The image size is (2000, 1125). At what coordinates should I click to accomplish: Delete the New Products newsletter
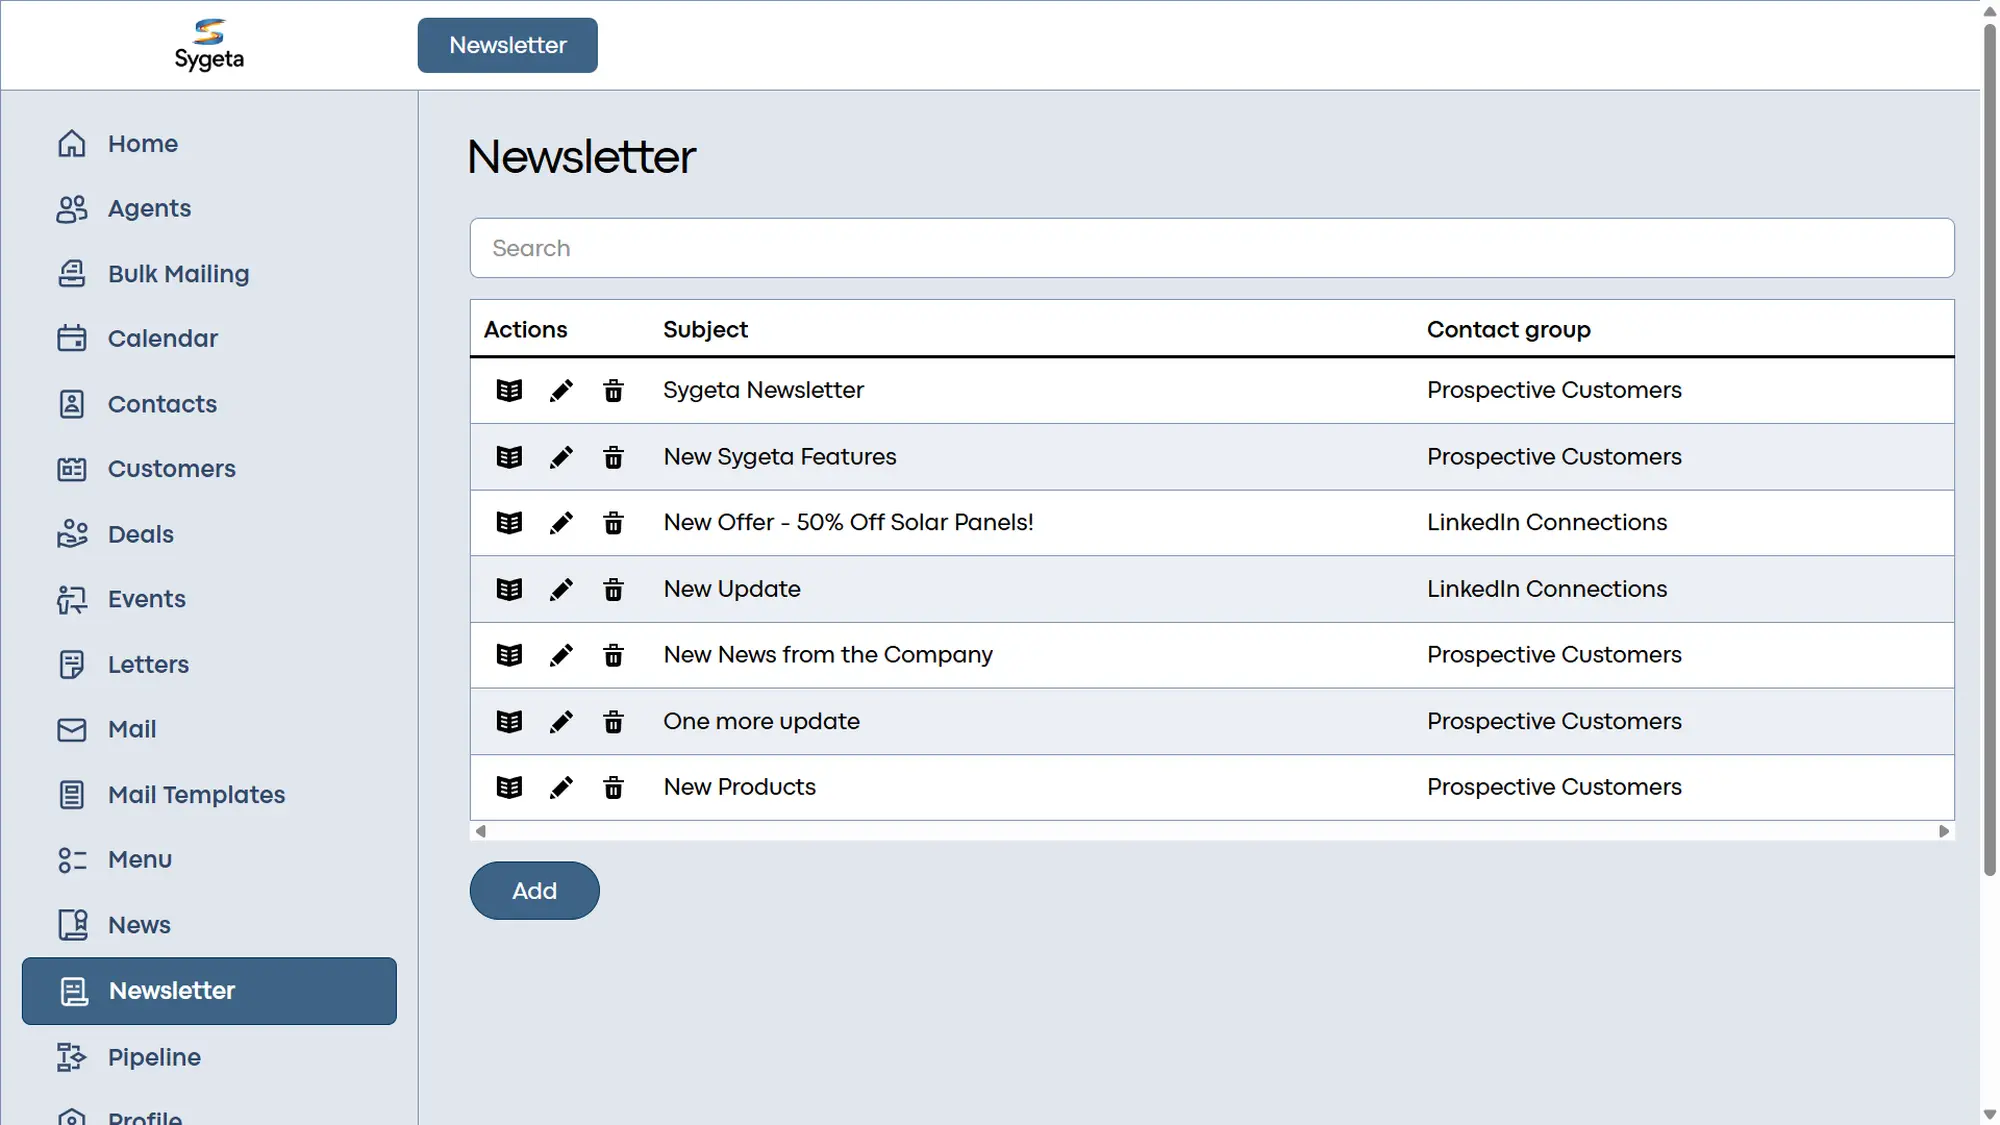point(613,787)
